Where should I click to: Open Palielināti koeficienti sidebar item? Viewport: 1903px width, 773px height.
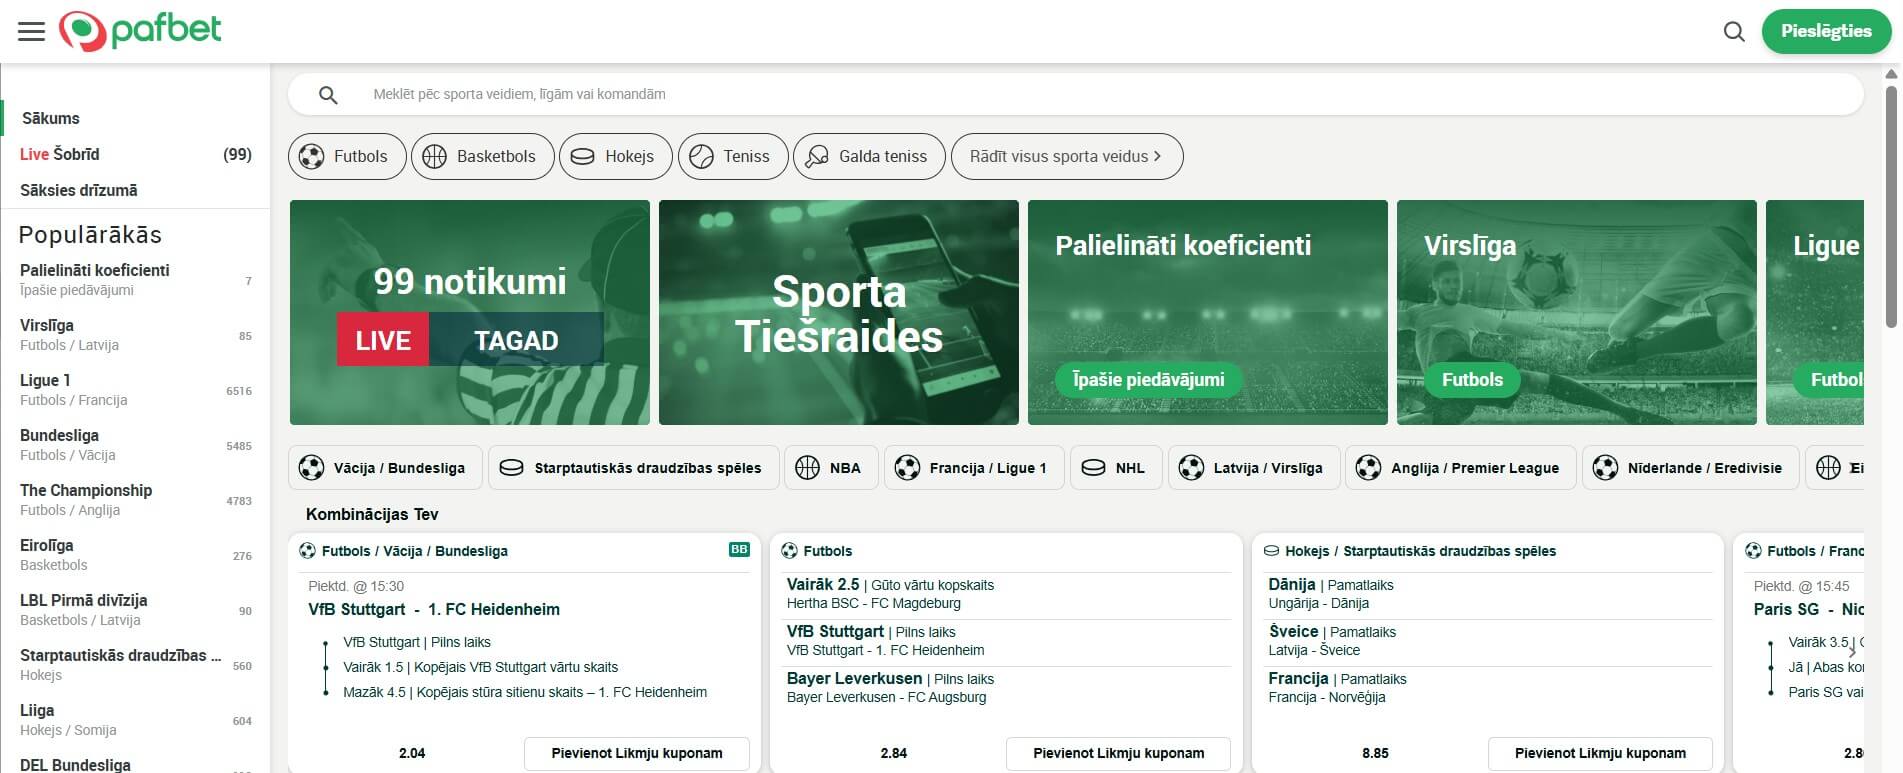(135, 280)
